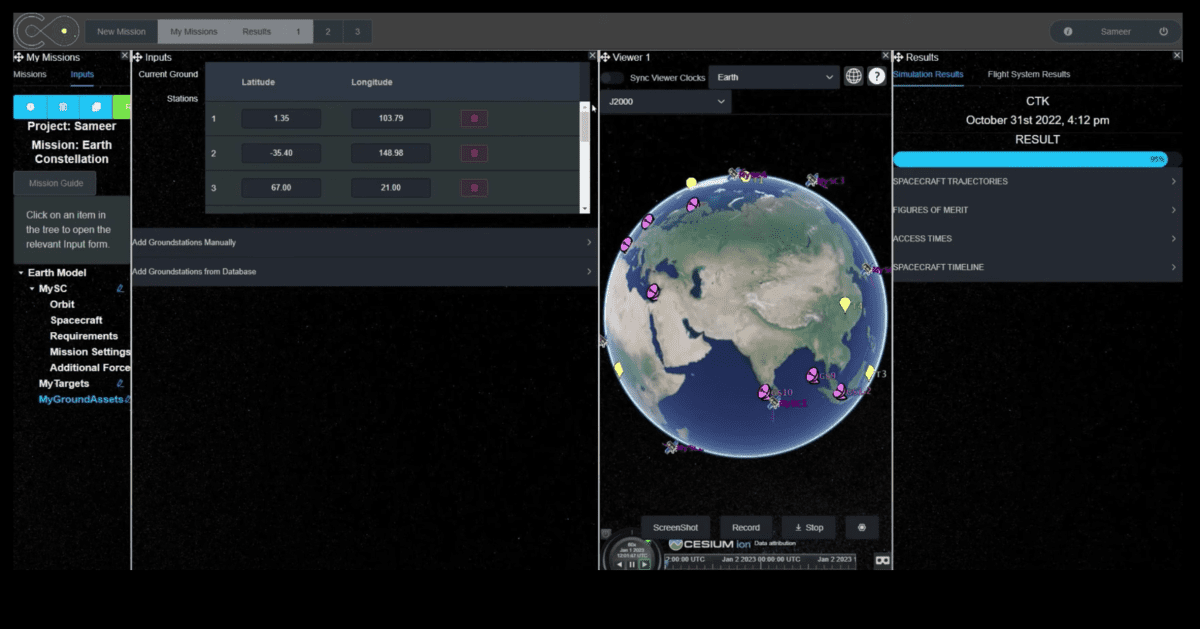Click the info icon in the top bar

coord(1068,32)
